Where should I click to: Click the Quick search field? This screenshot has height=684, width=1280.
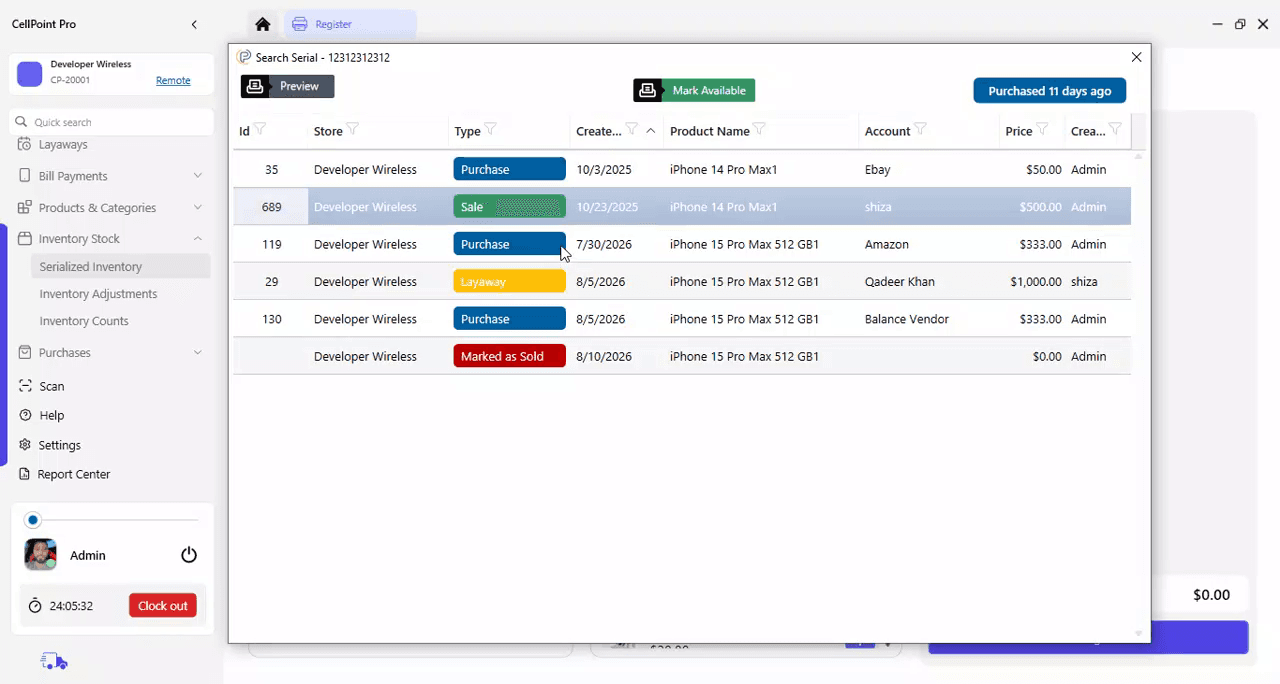coord(112,122)
